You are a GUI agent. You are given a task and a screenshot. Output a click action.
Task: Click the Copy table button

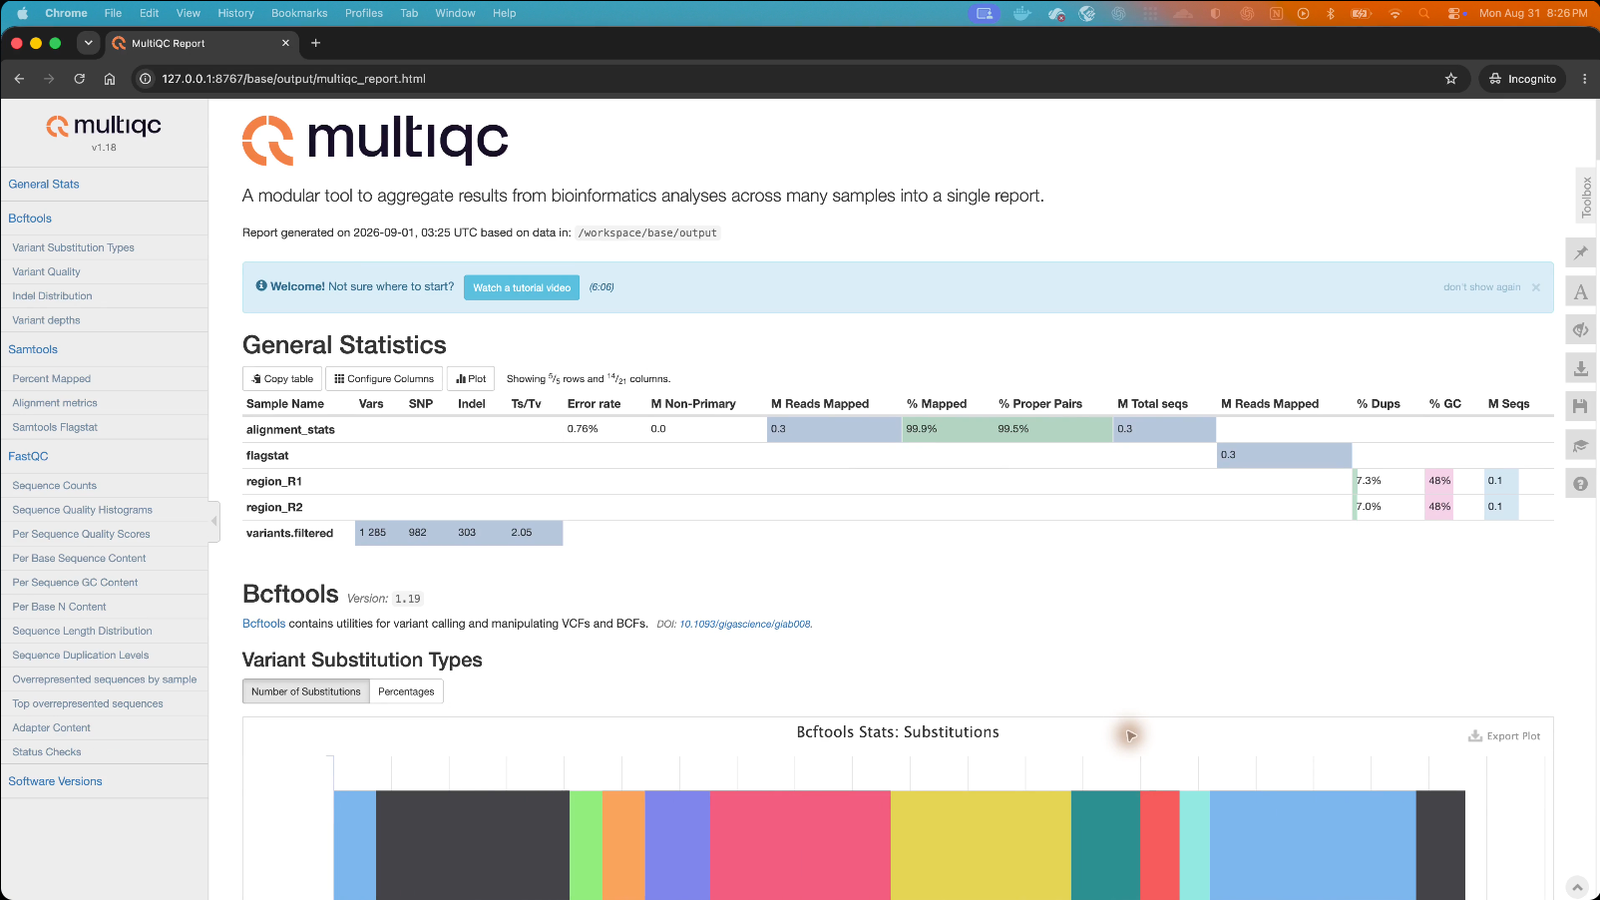coord(282,379)
